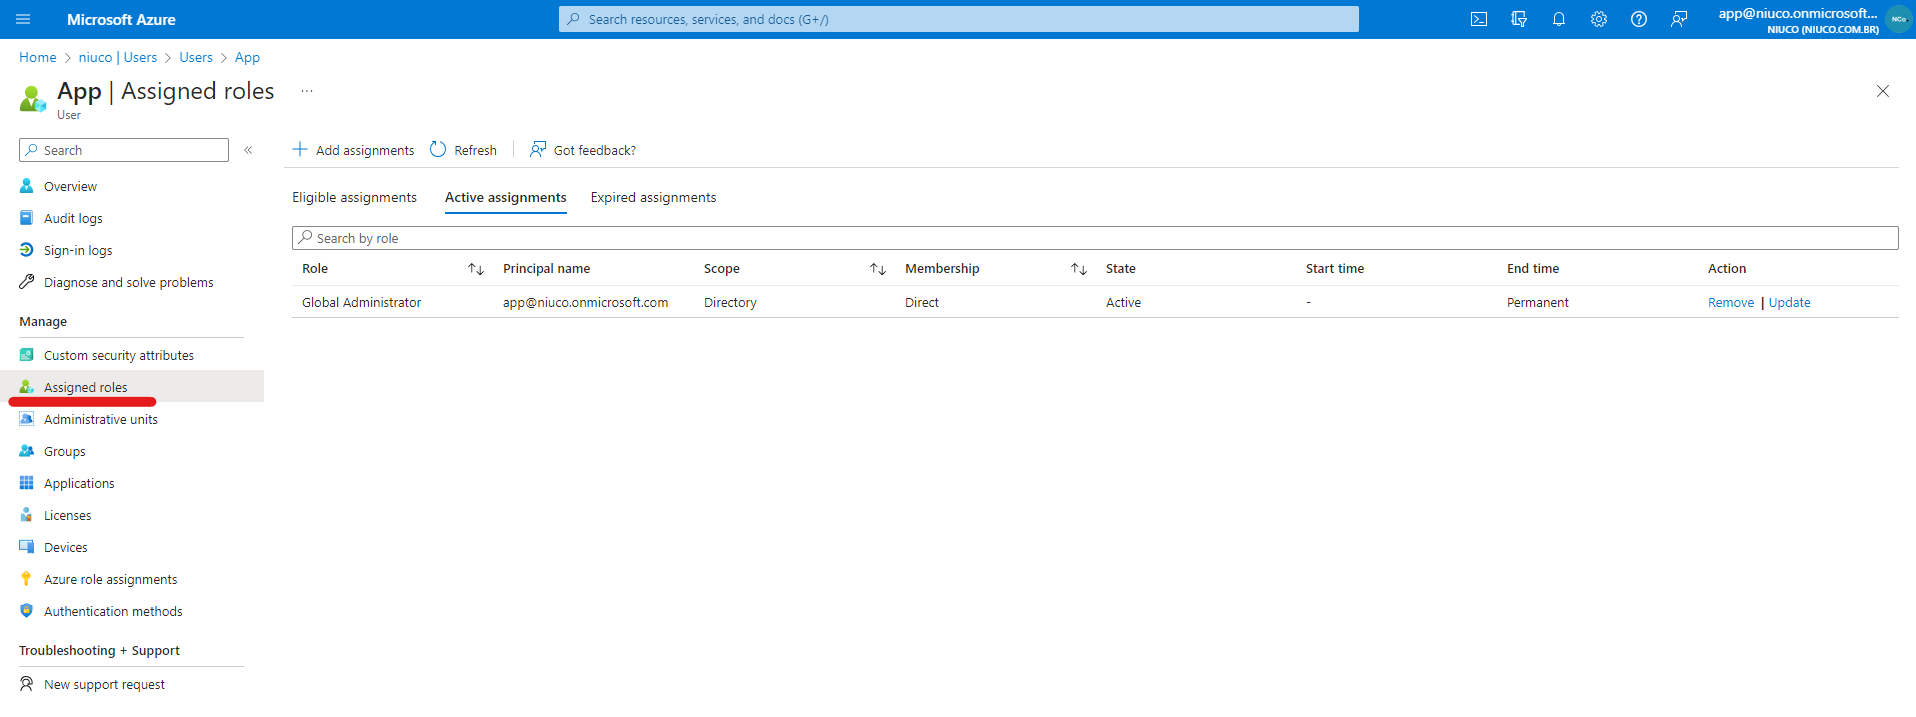Click the Overview sidebar icon
The width and height of the screenshot is (1916, 717).
[27, 186]
